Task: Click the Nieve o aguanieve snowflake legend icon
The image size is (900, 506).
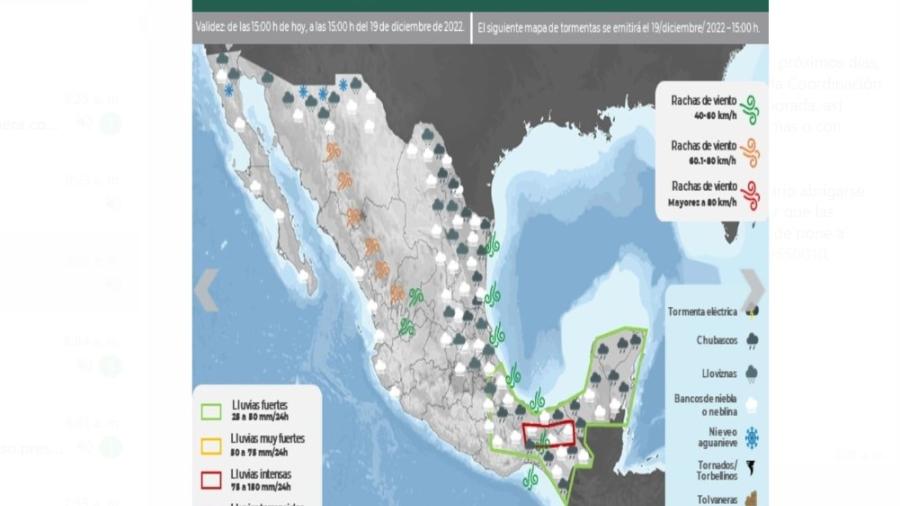Action: pyautogui.click(x=751, y=437)
